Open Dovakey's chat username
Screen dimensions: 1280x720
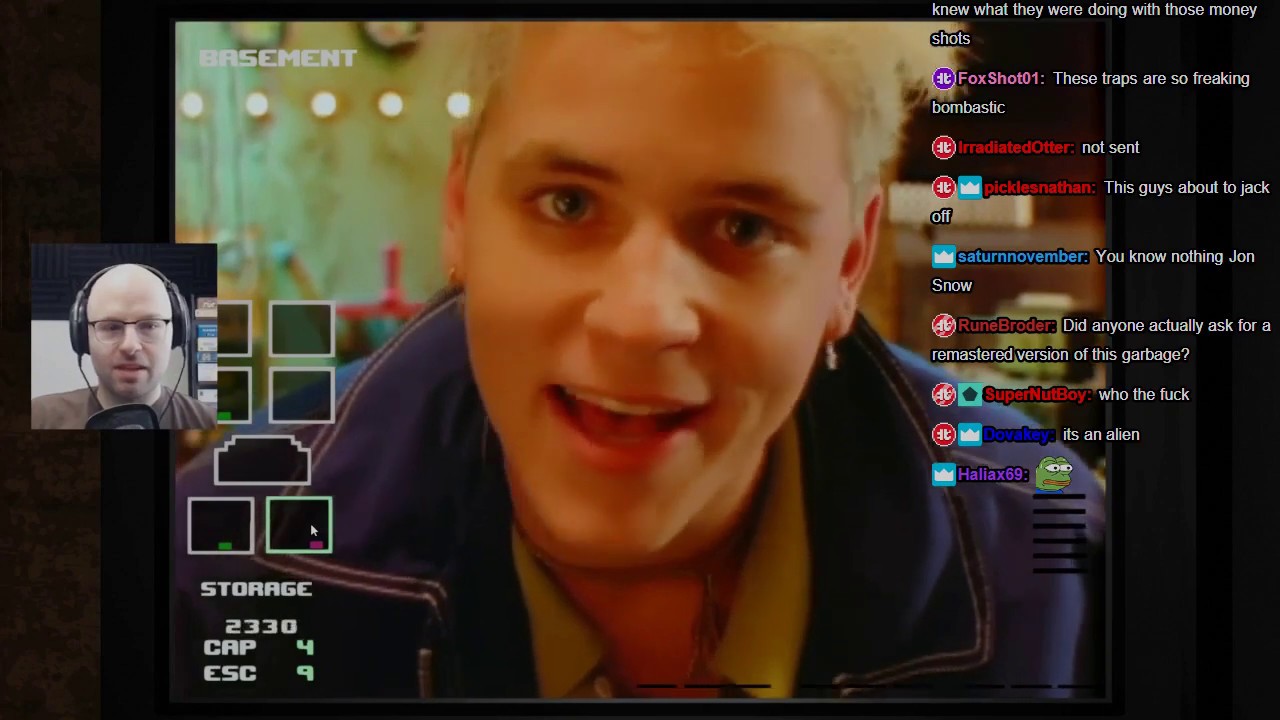1019,434
